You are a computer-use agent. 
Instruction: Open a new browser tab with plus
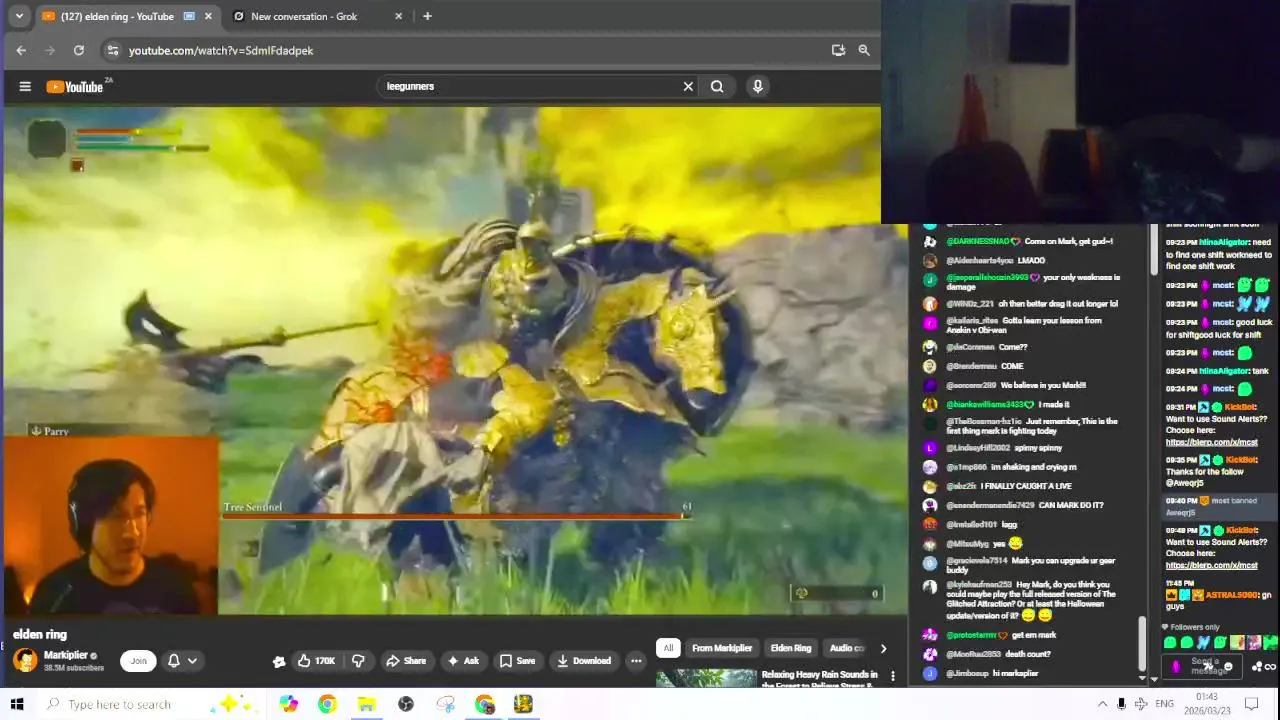coord(427,16)
